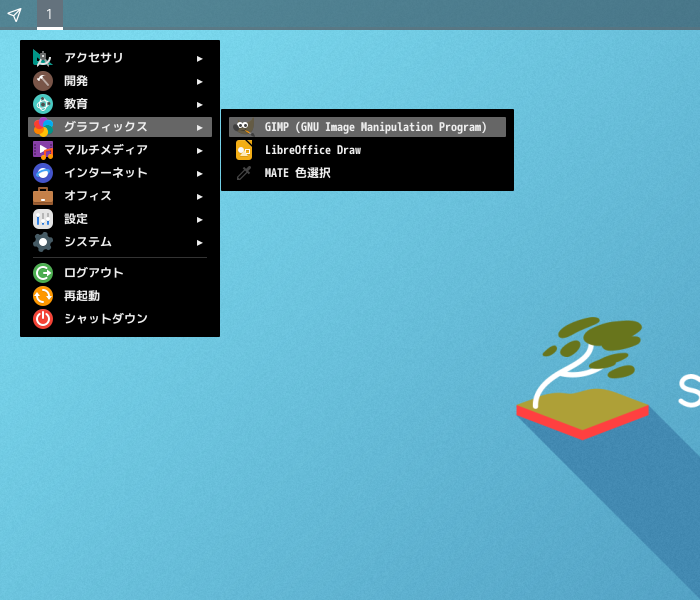The height and width of the screenshot is (600, 700).
Task: Click the hammer icon for 開発
Action: 43,81
